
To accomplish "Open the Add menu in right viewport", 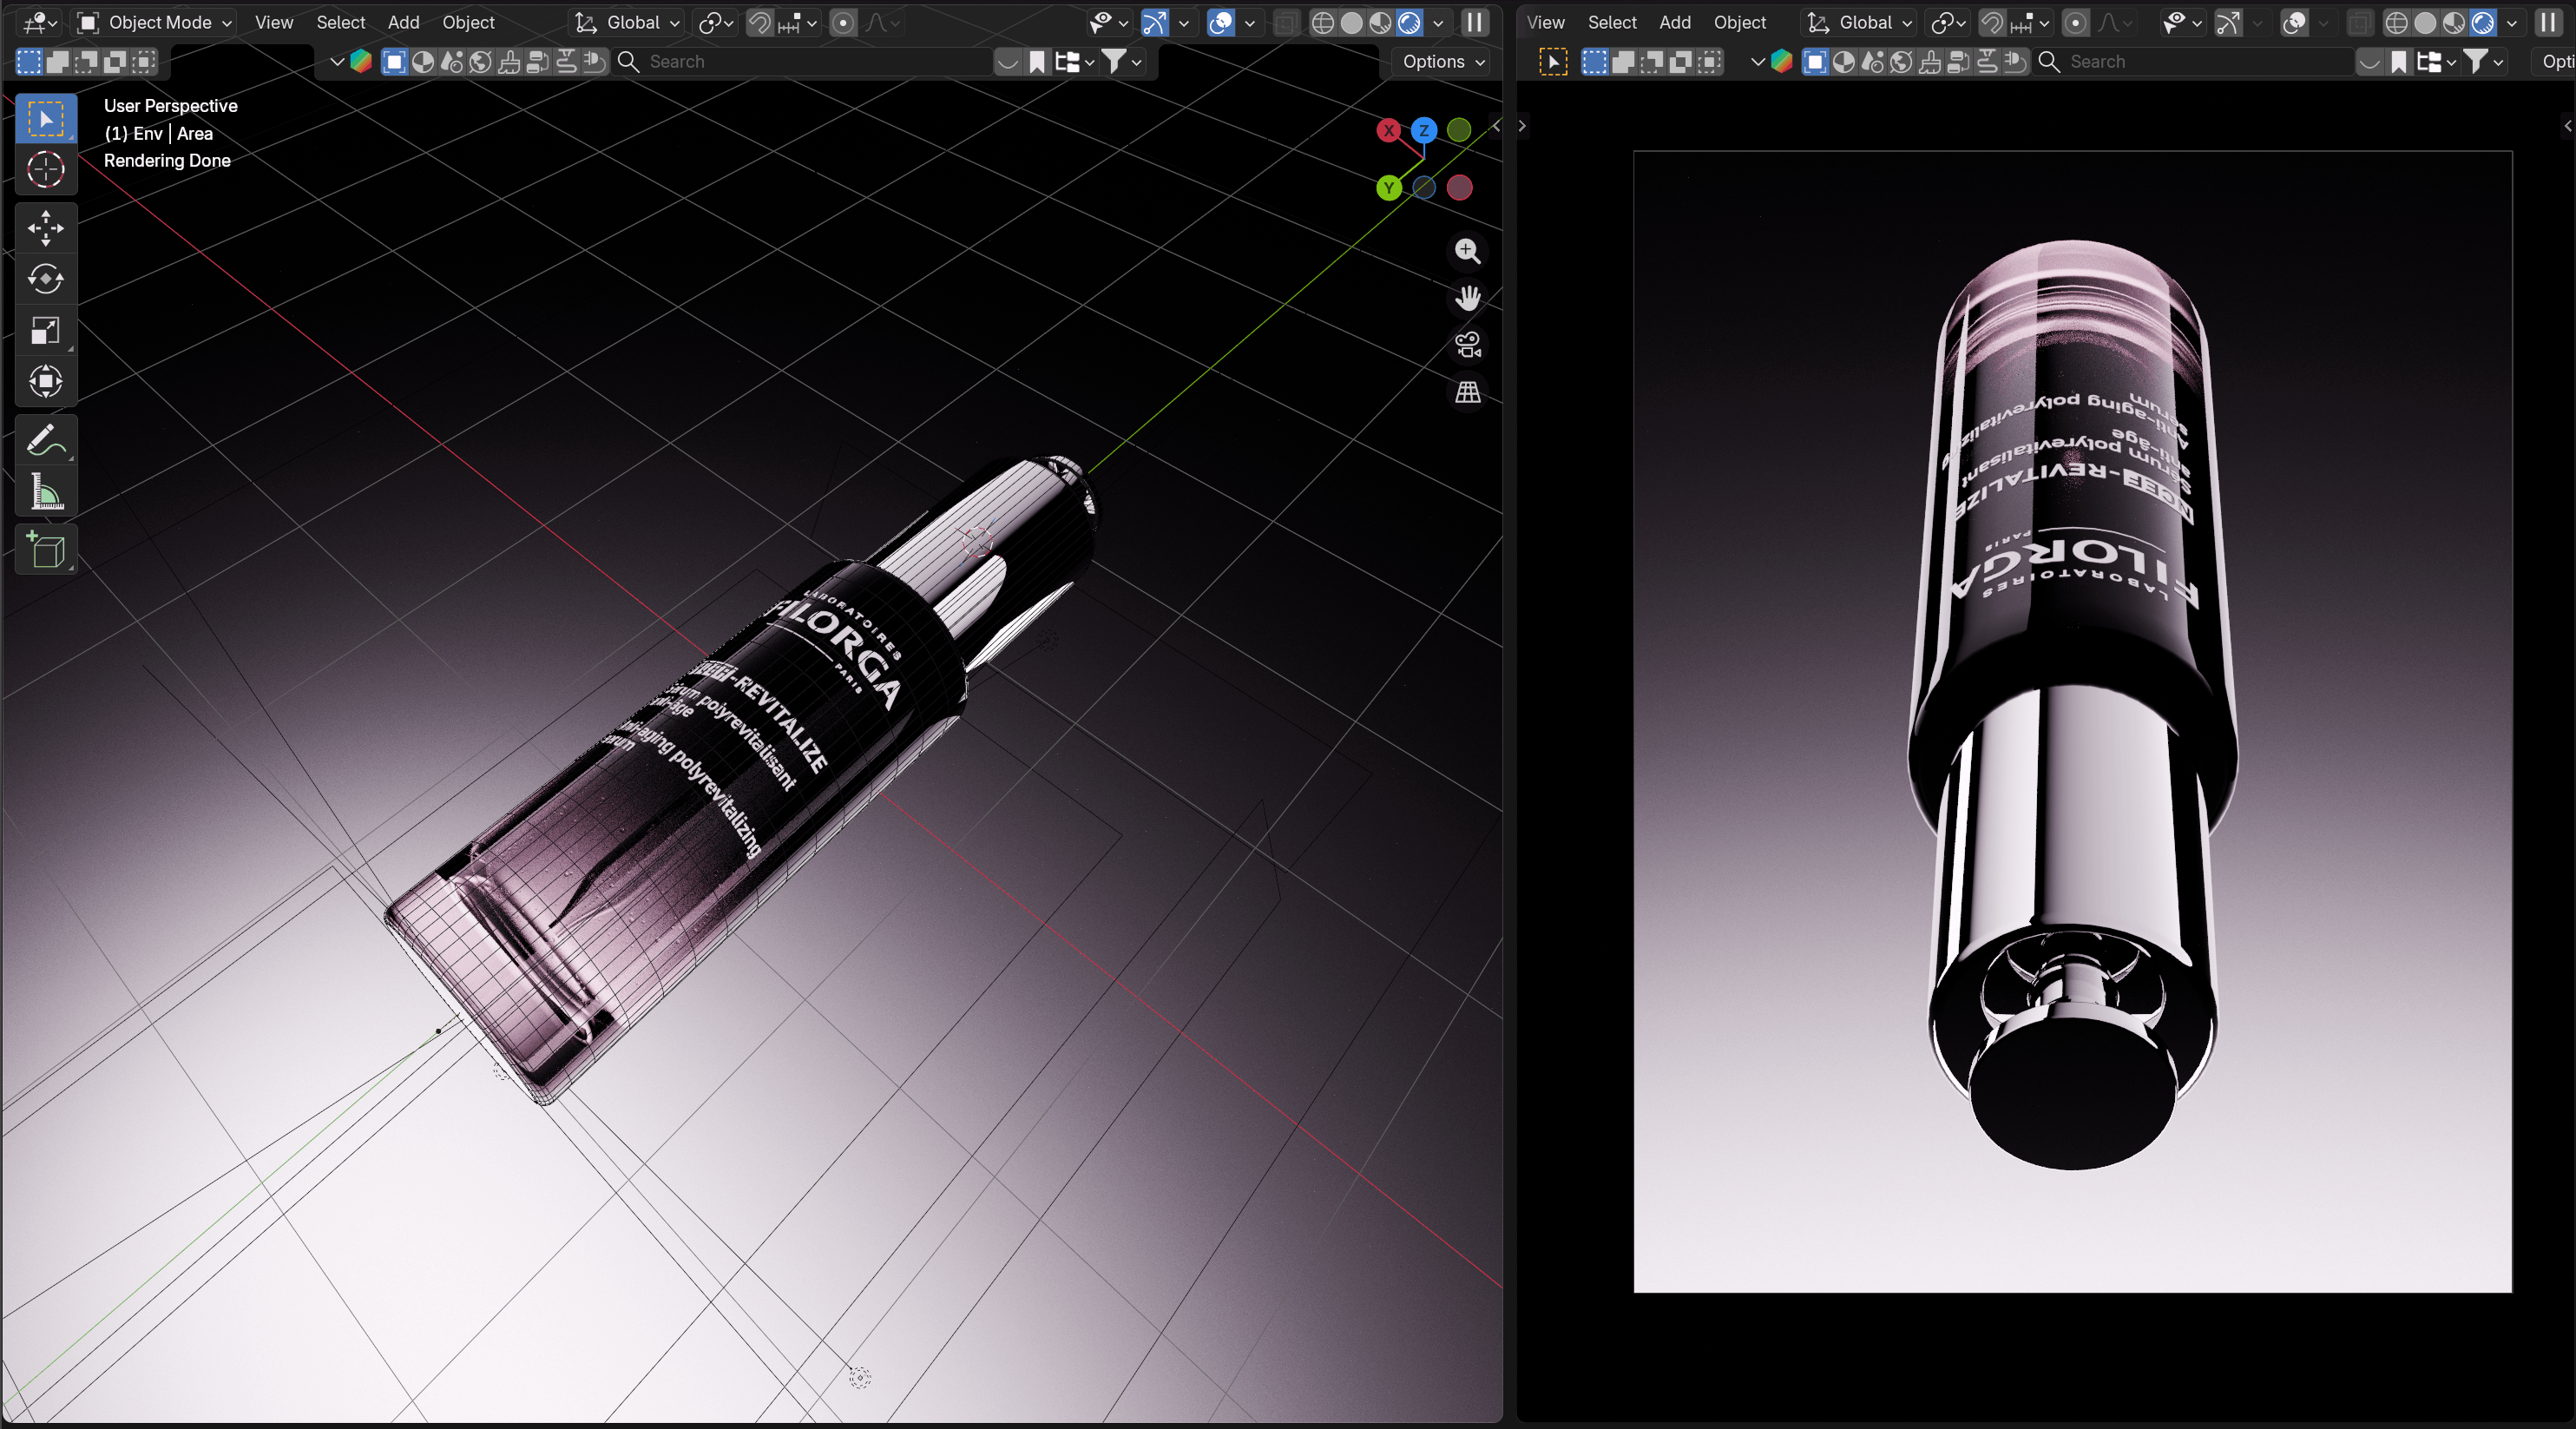I will click(1675, 22).
